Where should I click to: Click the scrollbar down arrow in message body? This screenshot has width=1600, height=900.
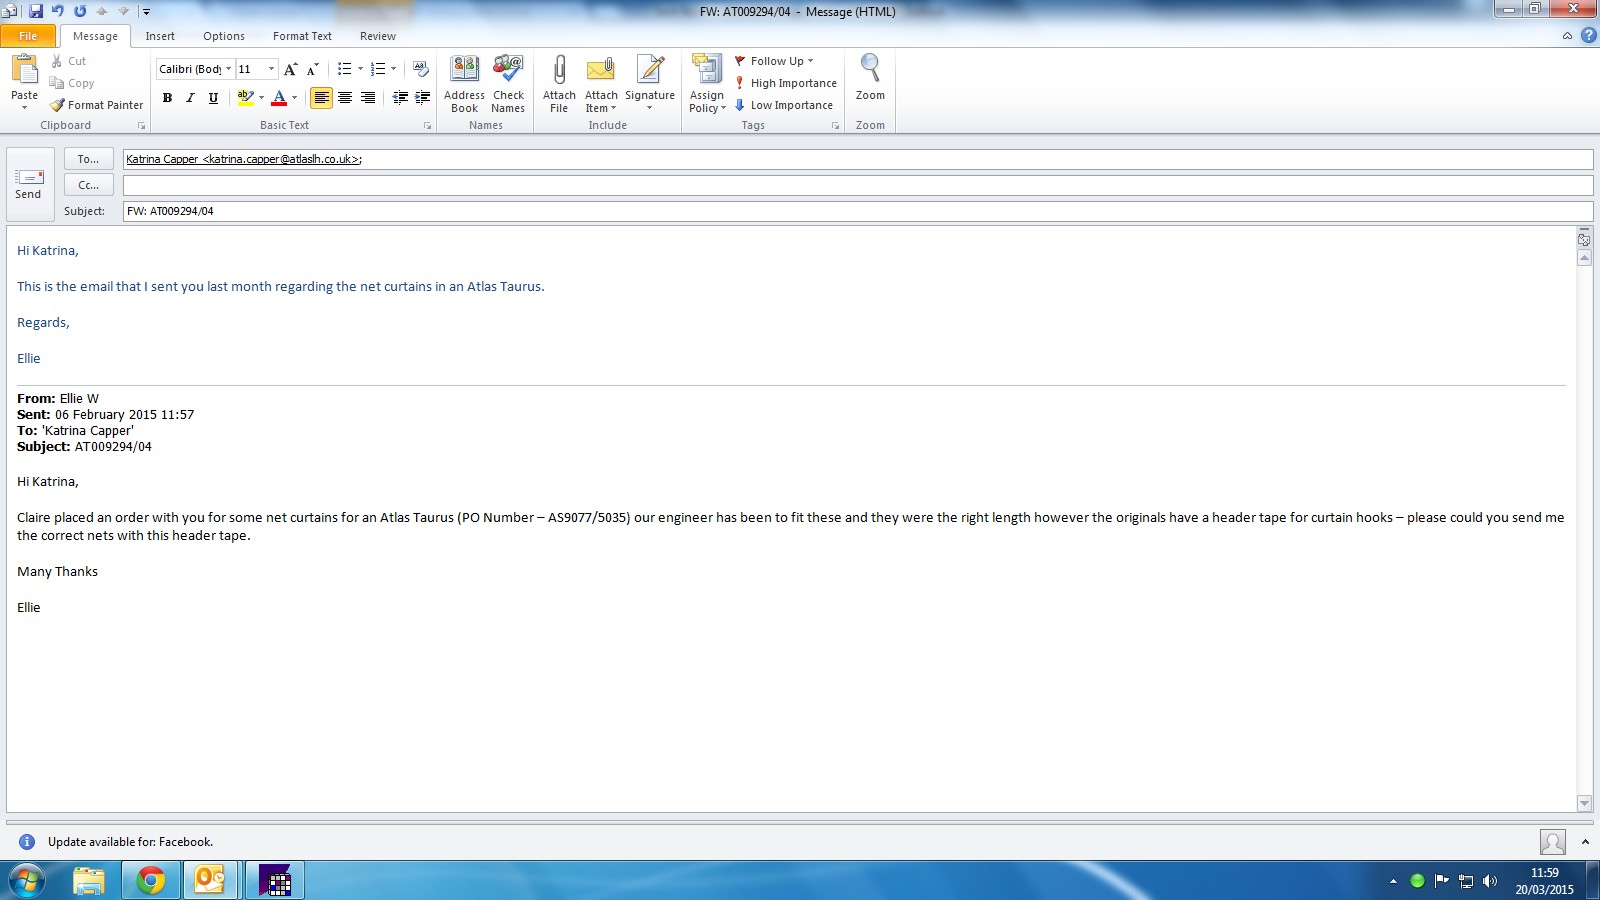pyautogui.click(x=1584, y=803)
